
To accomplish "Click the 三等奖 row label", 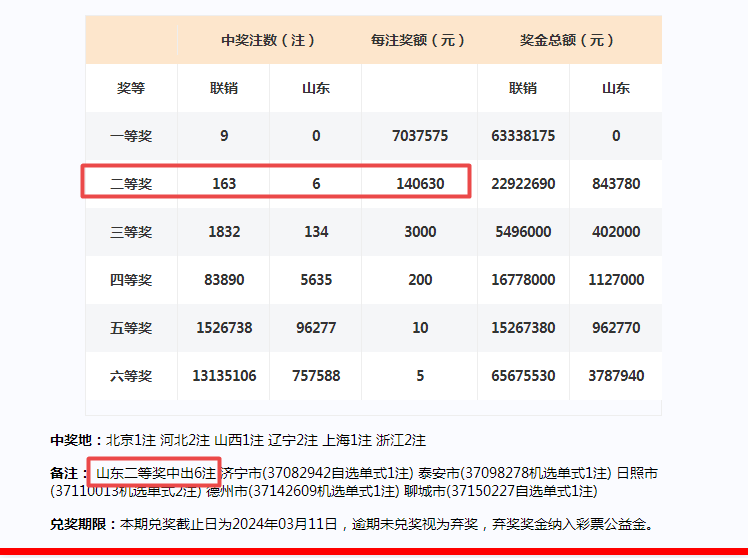I will tap(131, 232).
